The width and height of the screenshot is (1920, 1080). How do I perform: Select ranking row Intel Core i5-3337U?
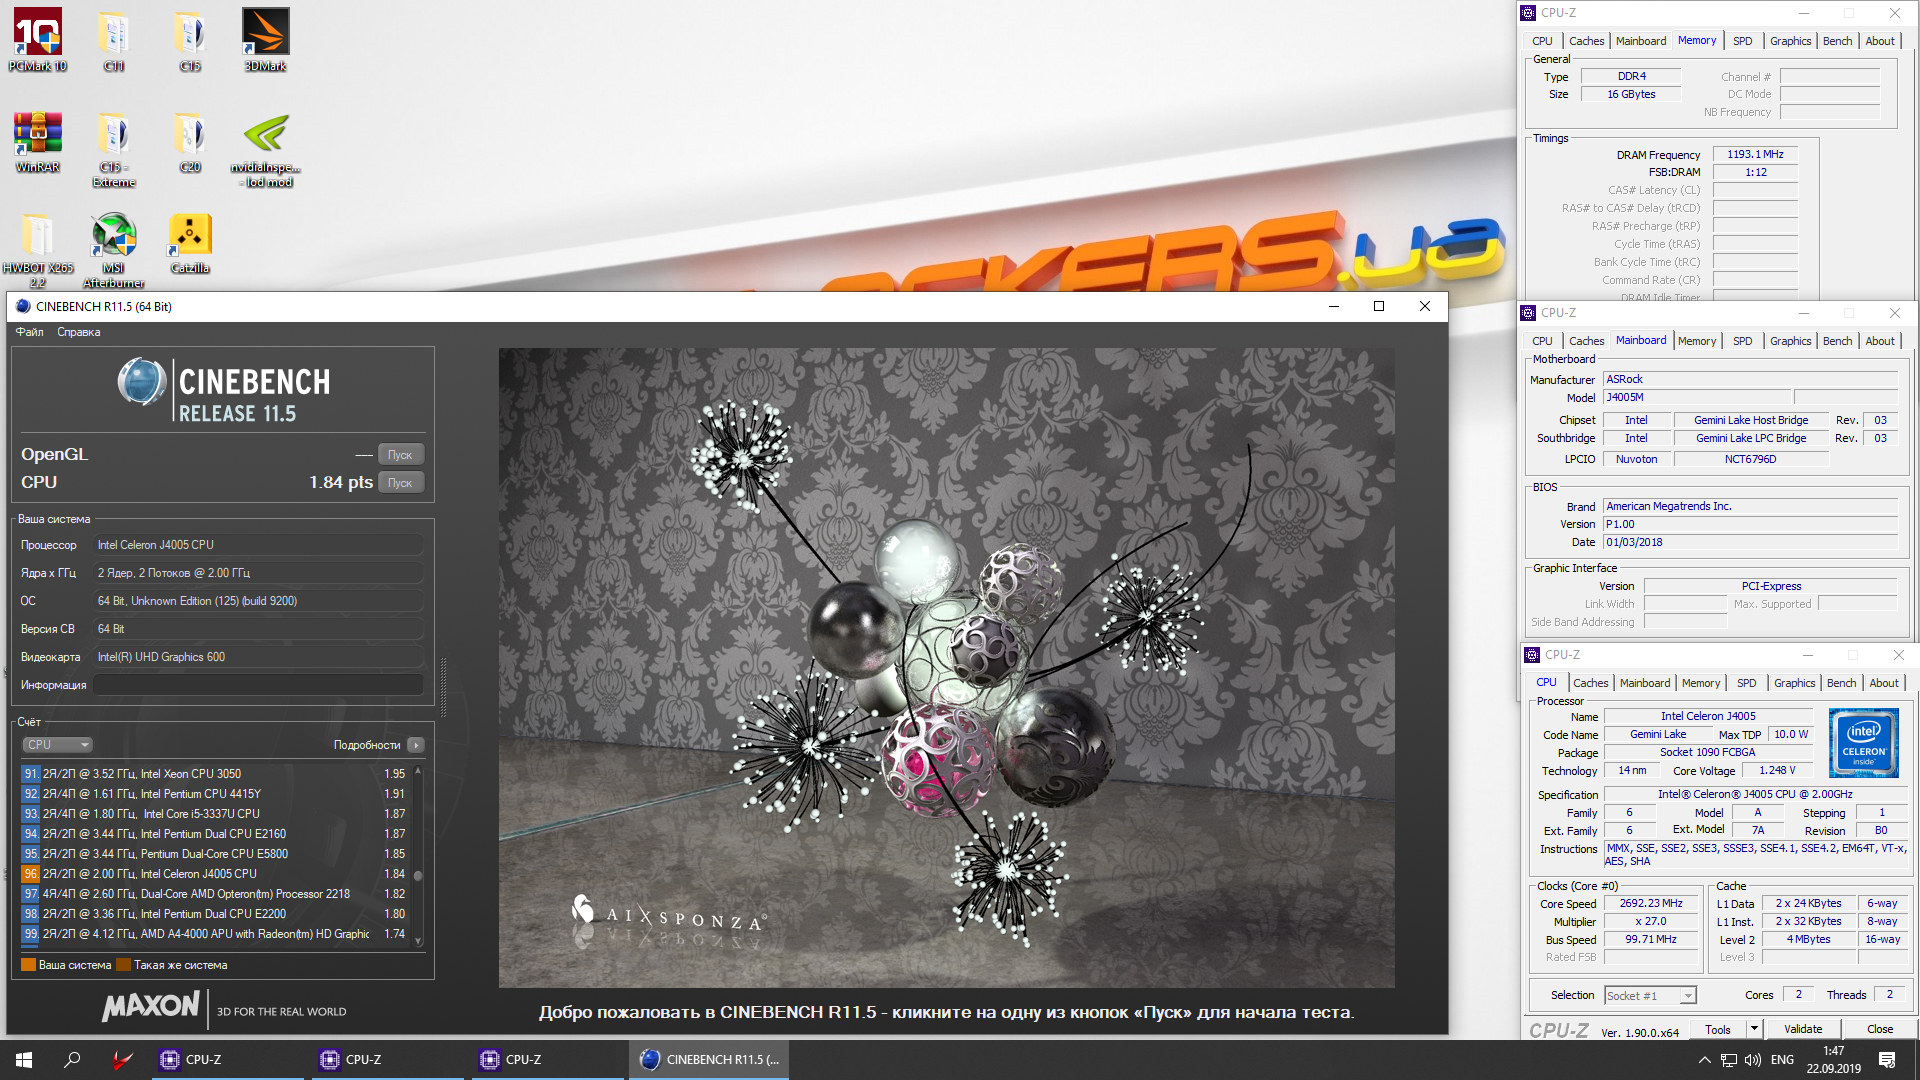pyautogui.click(x=215, y=814)
